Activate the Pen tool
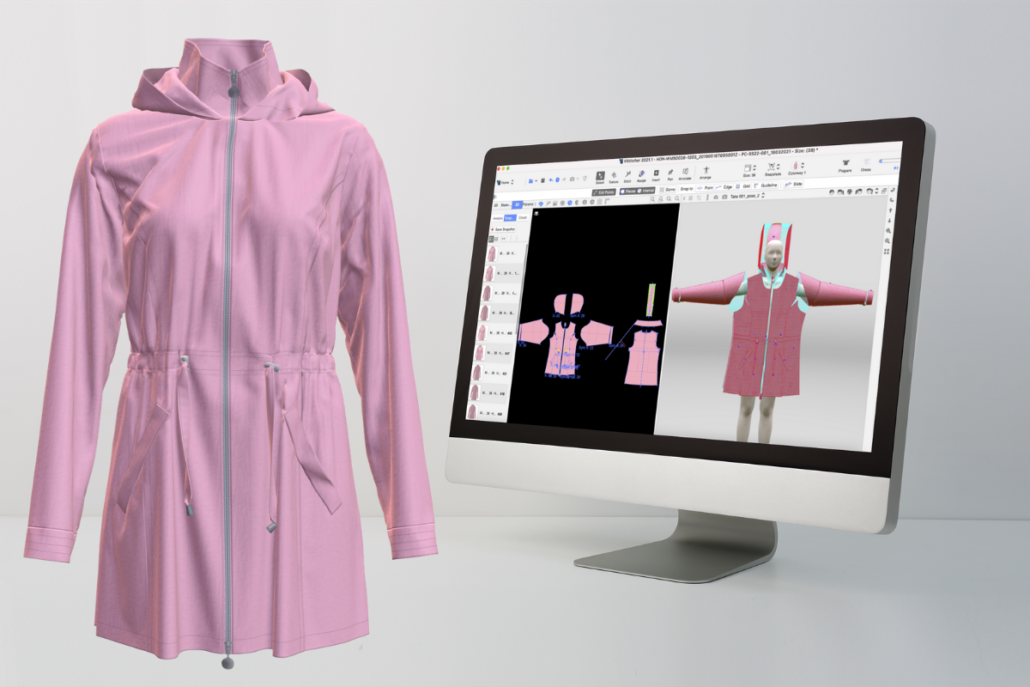The width and height of the screenshot is (1030, 687). 670,175
